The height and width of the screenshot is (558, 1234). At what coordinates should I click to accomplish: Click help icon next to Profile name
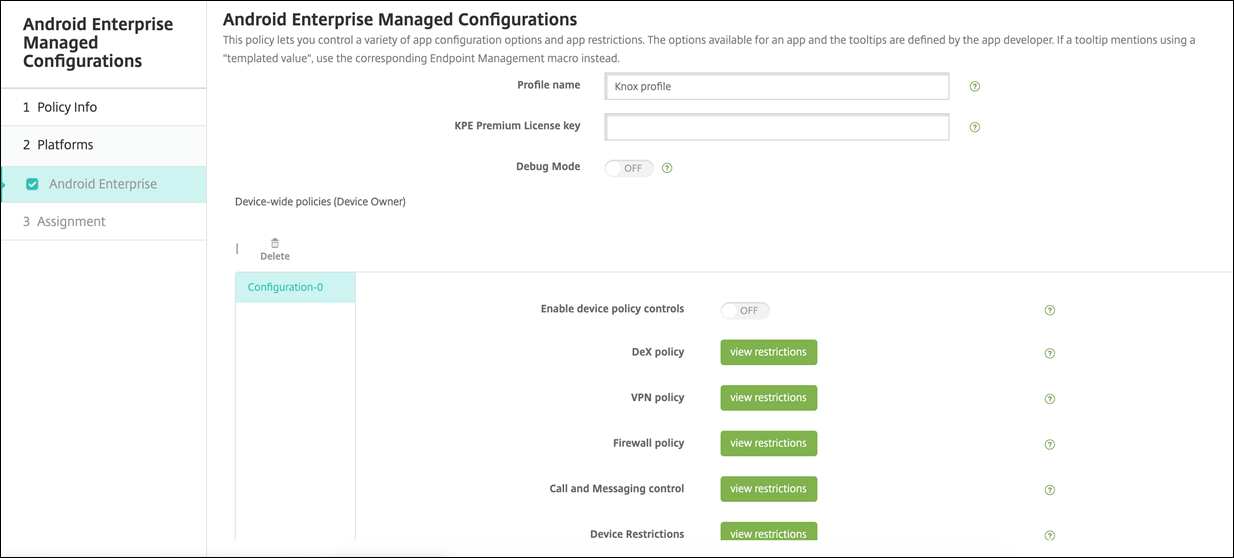pos(975,87)
